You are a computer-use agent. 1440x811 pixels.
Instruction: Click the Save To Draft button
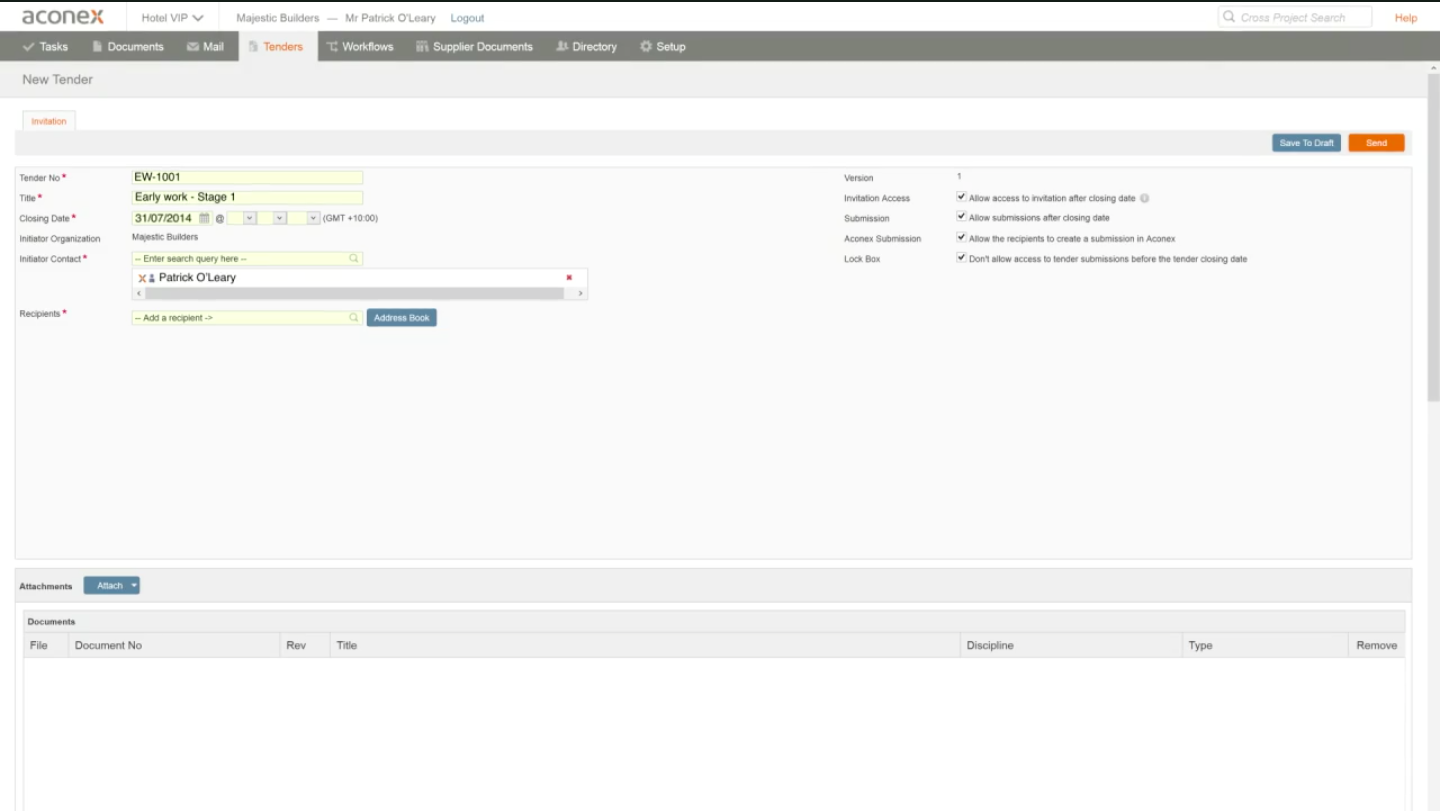(x=1306, y=143)
